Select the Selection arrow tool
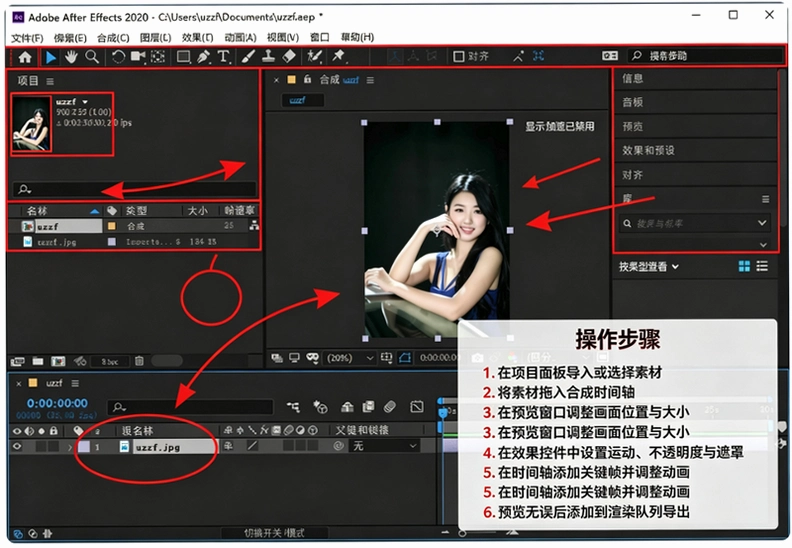Screen dimensions: 792x548 [51, 57]
